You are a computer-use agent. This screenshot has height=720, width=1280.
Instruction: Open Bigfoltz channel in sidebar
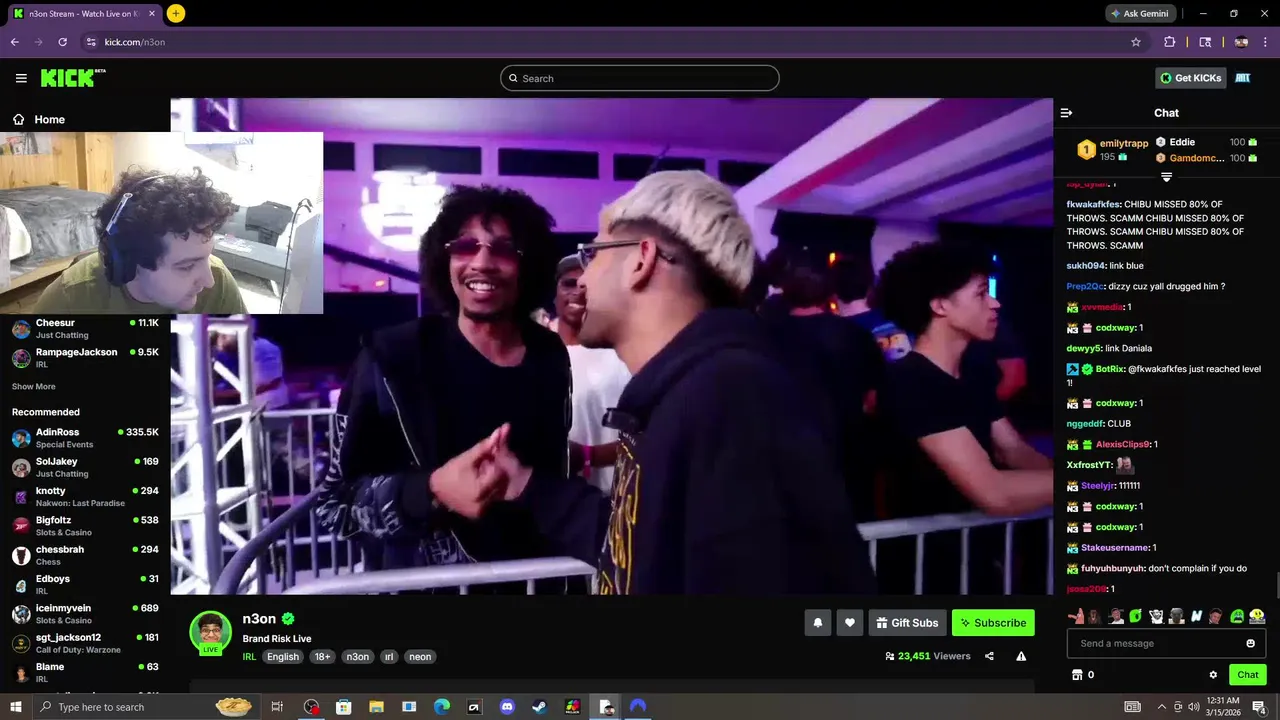pos(85,526)
